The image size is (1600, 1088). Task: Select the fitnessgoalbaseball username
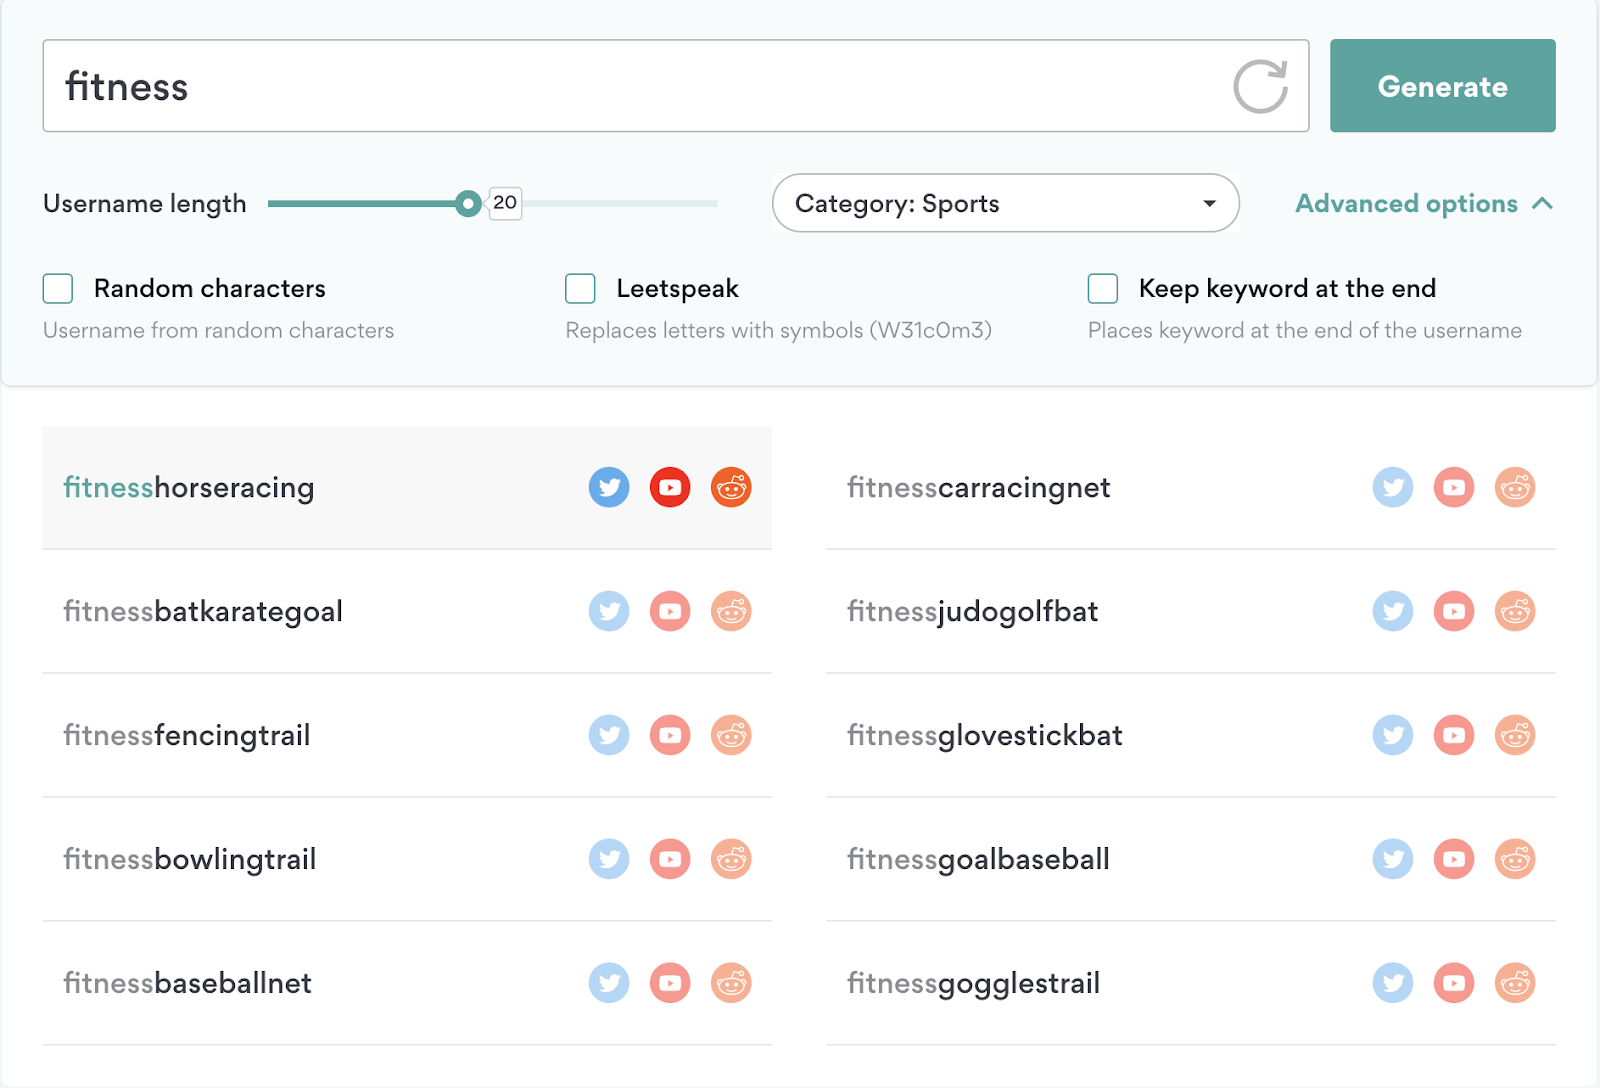pyautogui.click(x=978, y=860)
